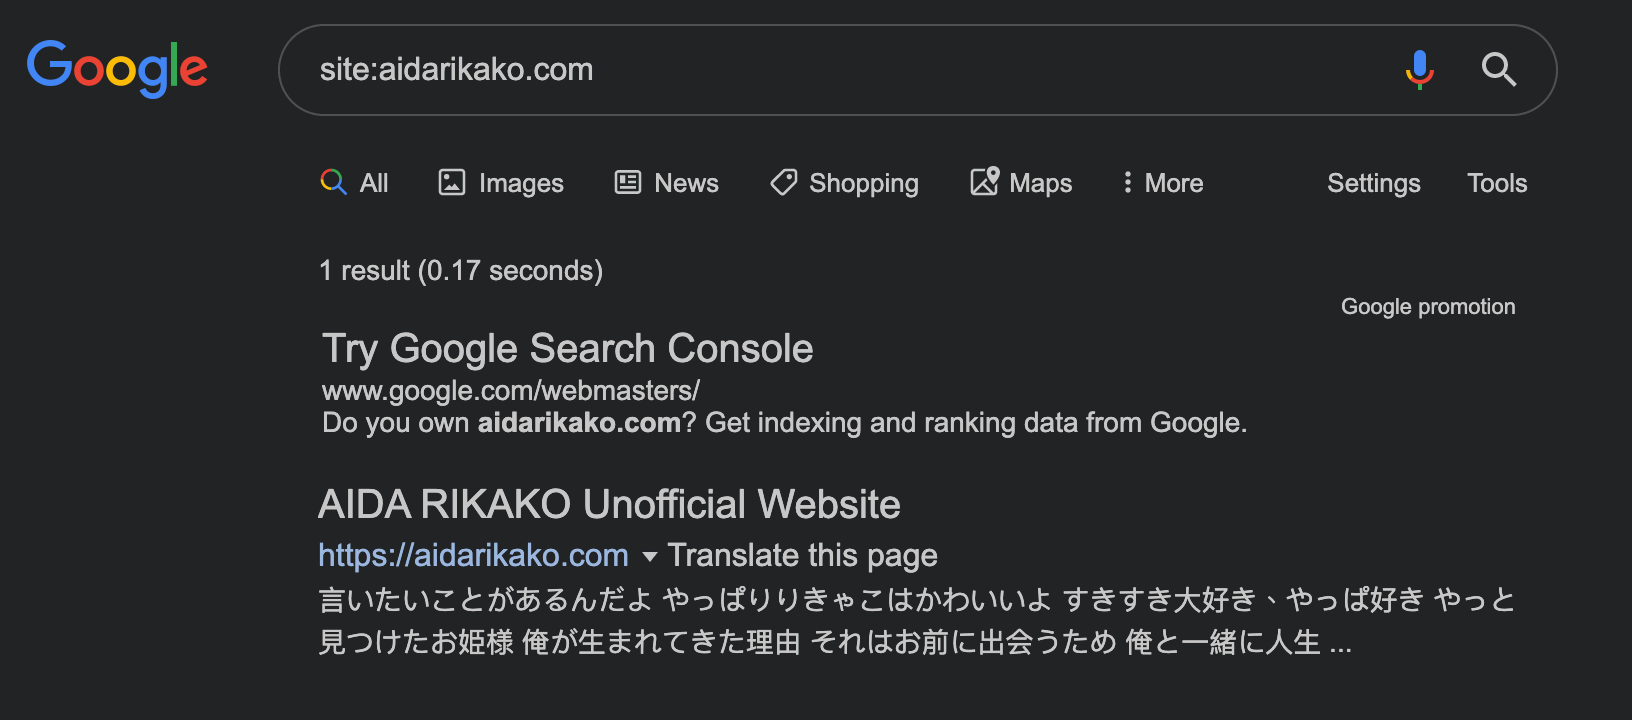Click the Google logo

pyautogui.click(x=117, y=68)
